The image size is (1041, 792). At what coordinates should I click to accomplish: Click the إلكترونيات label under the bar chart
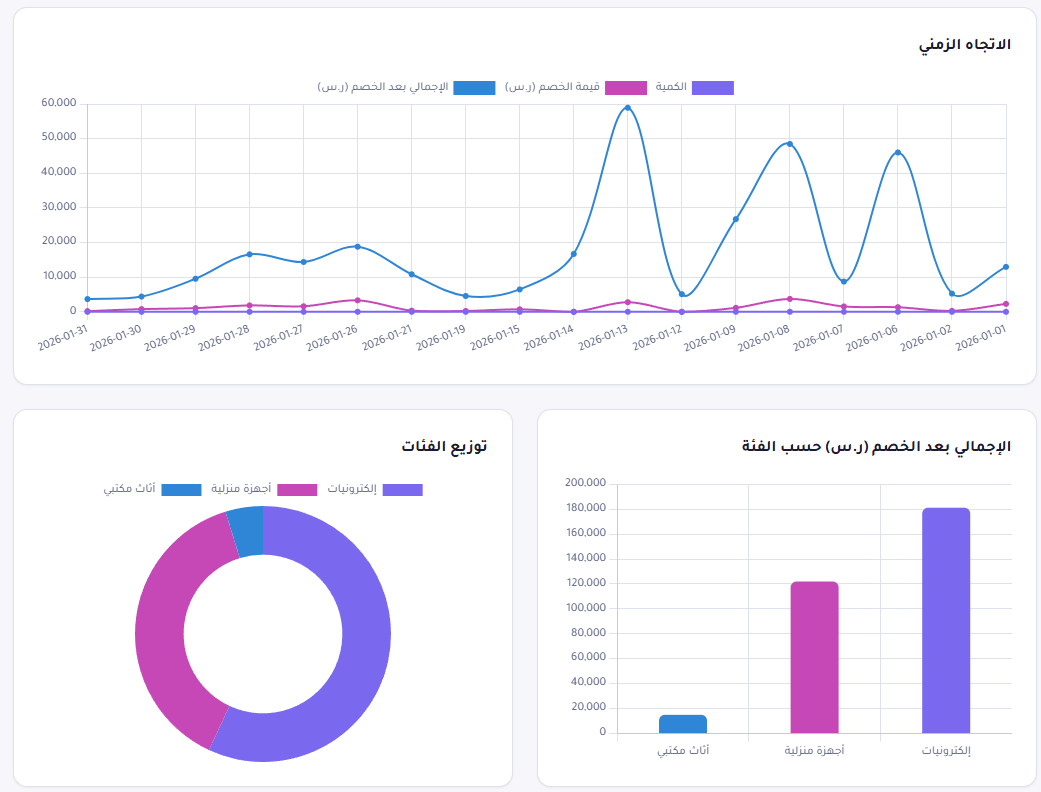tap(946, 751)
